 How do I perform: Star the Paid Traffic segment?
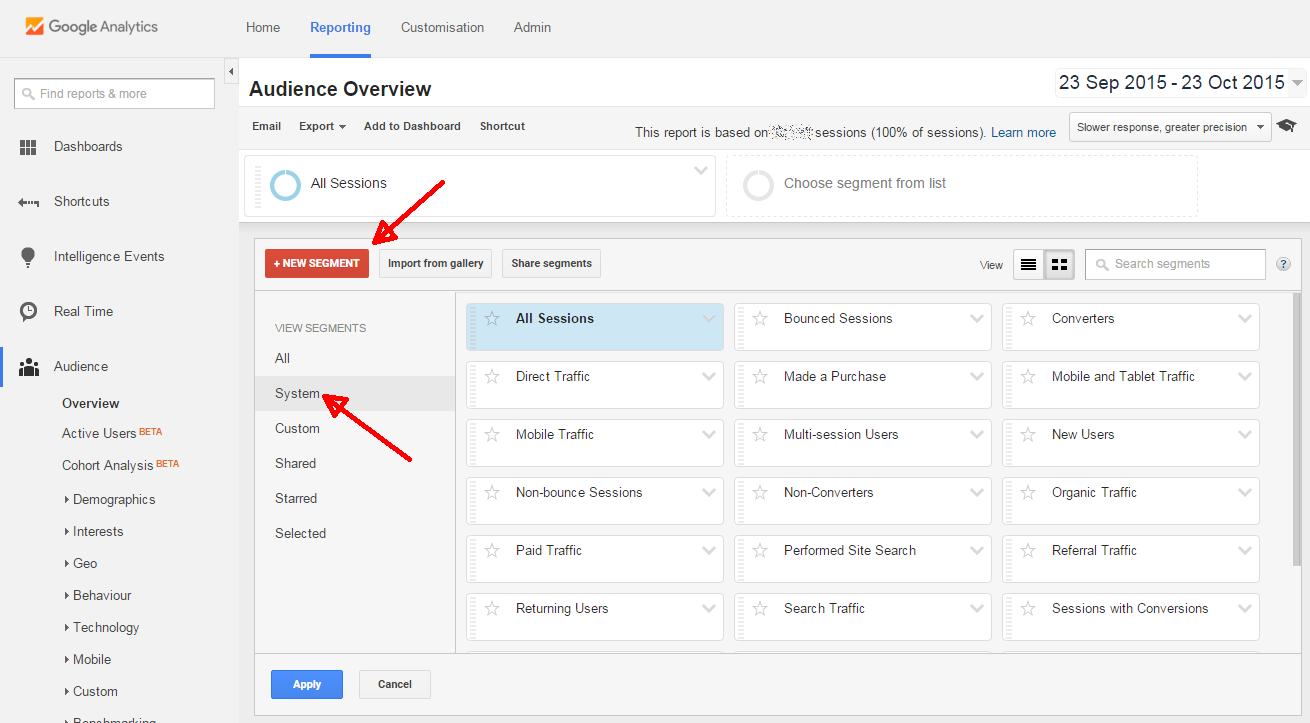coord(491,551)
